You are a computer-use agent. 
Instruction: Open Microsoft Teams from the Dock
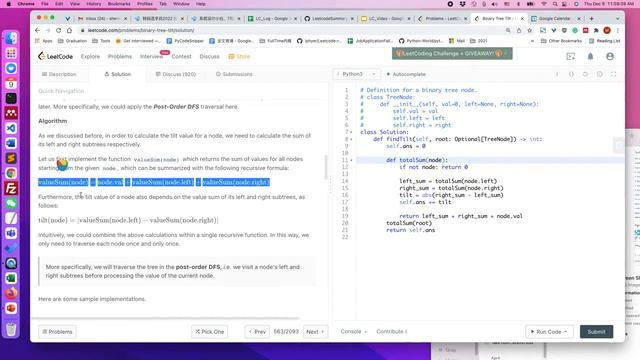11,233
